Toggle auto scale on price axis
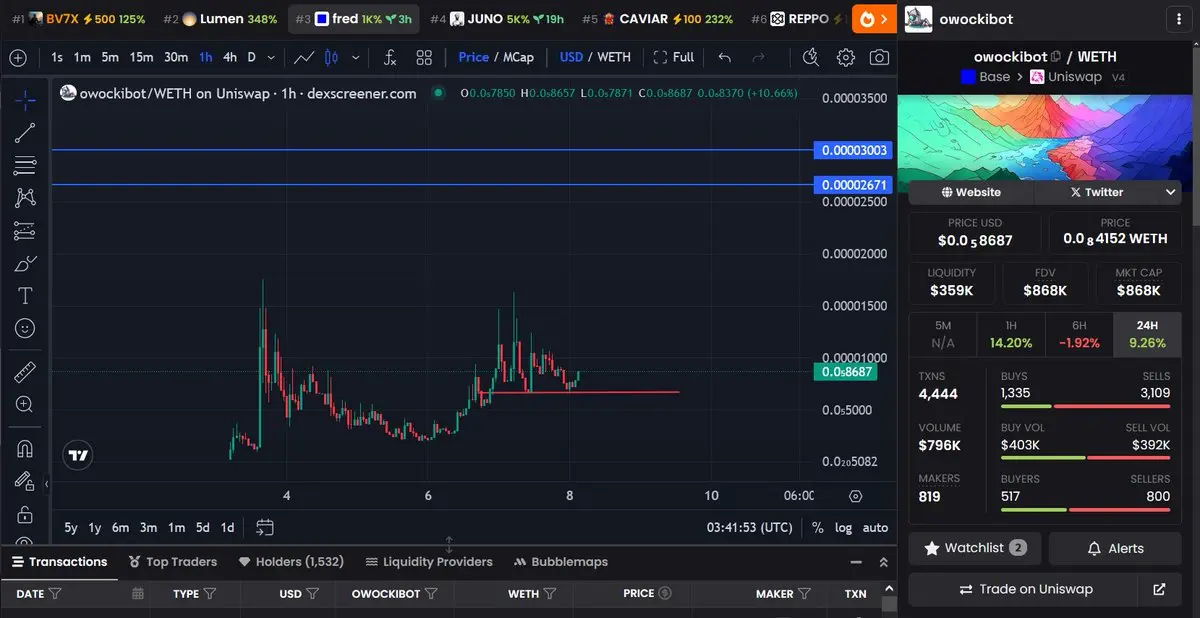1200x618 pixels. click(x=875, y=527)
